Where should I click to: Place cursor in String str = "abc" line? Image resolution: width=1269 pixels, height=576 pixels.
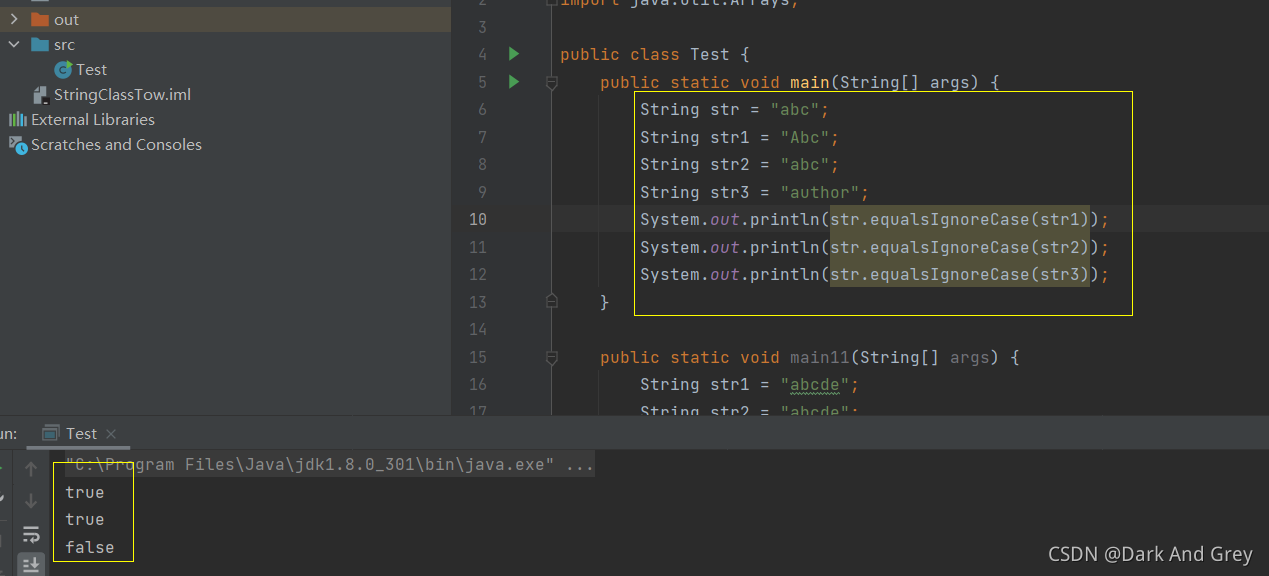pos(735,109)
